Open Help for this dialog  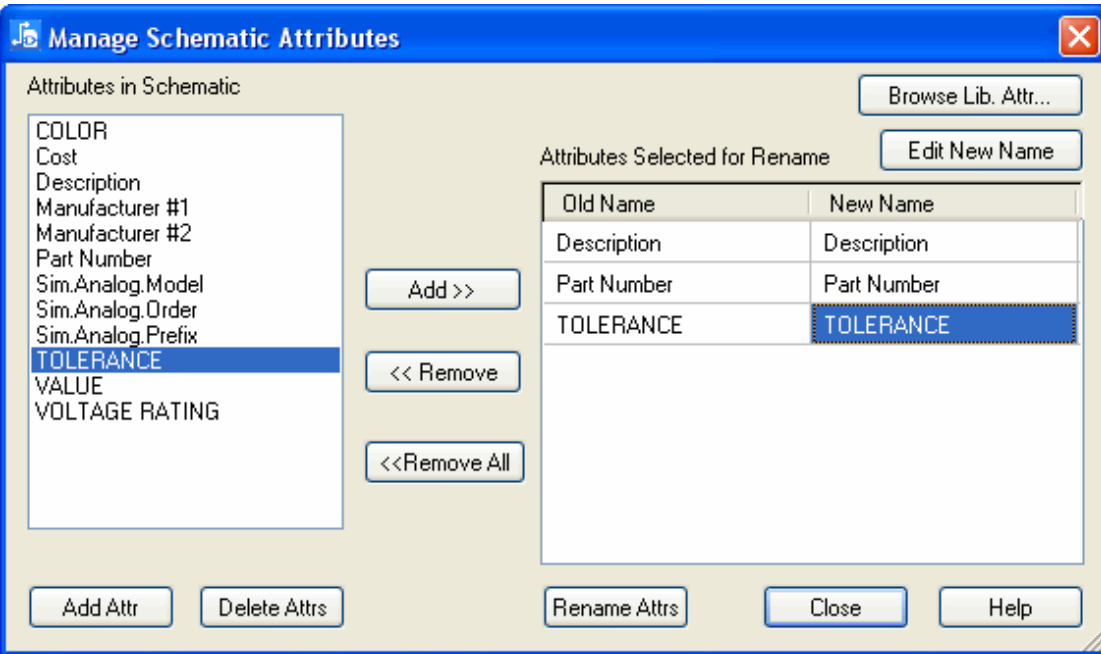pos(1009,607)
